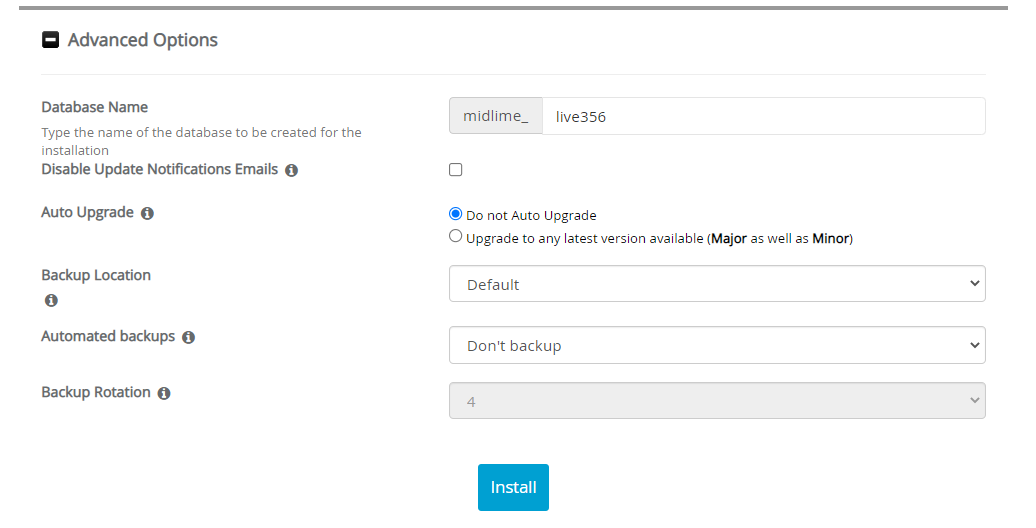Show info icon next to Auto Upgrade
Screen dimensions: 1036x528
147,213
